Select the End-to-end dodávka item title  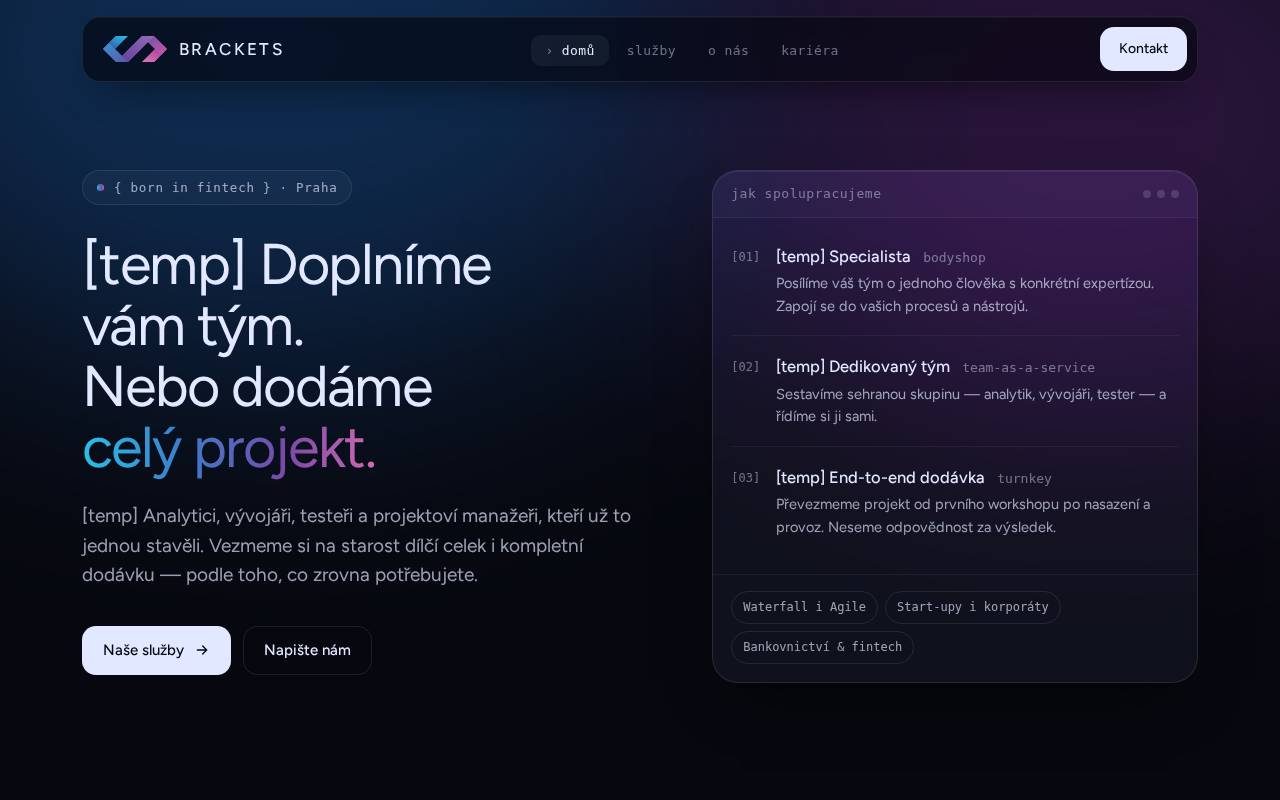[x=880, y=477]
